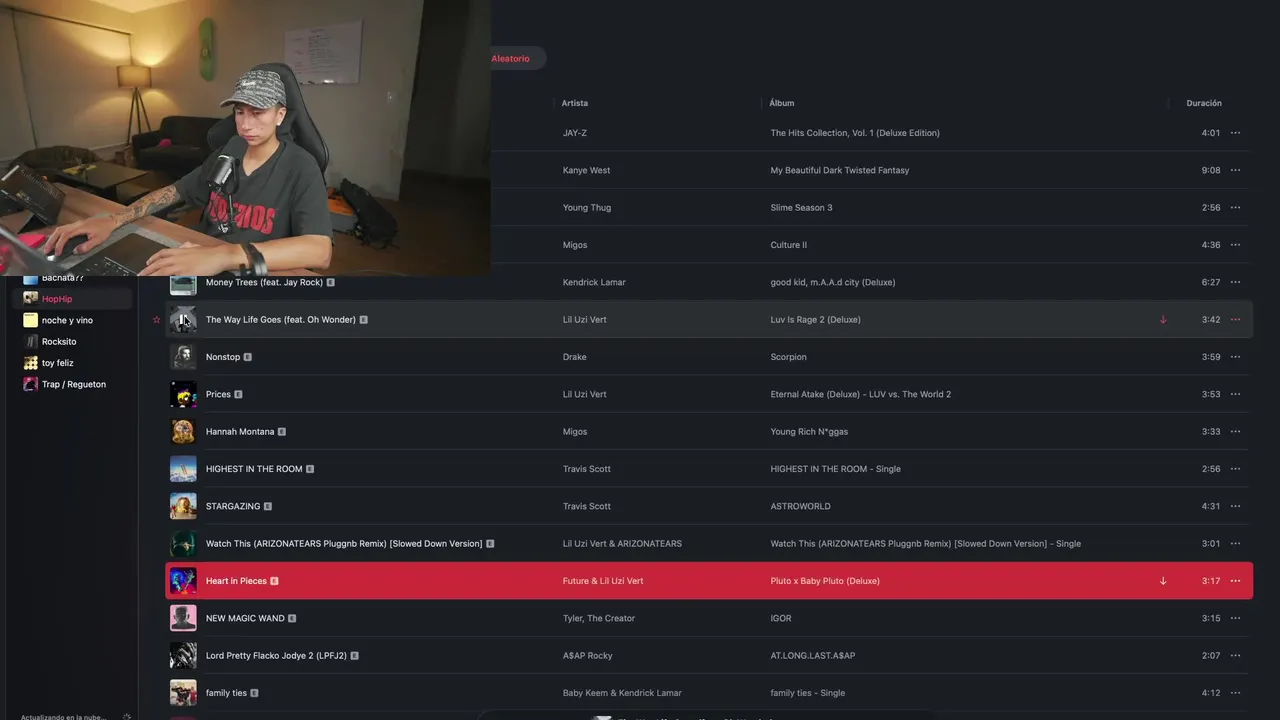Open more options for NEW MAGIC WAND
The image size is (1280, 720).
pos(1235,618)
